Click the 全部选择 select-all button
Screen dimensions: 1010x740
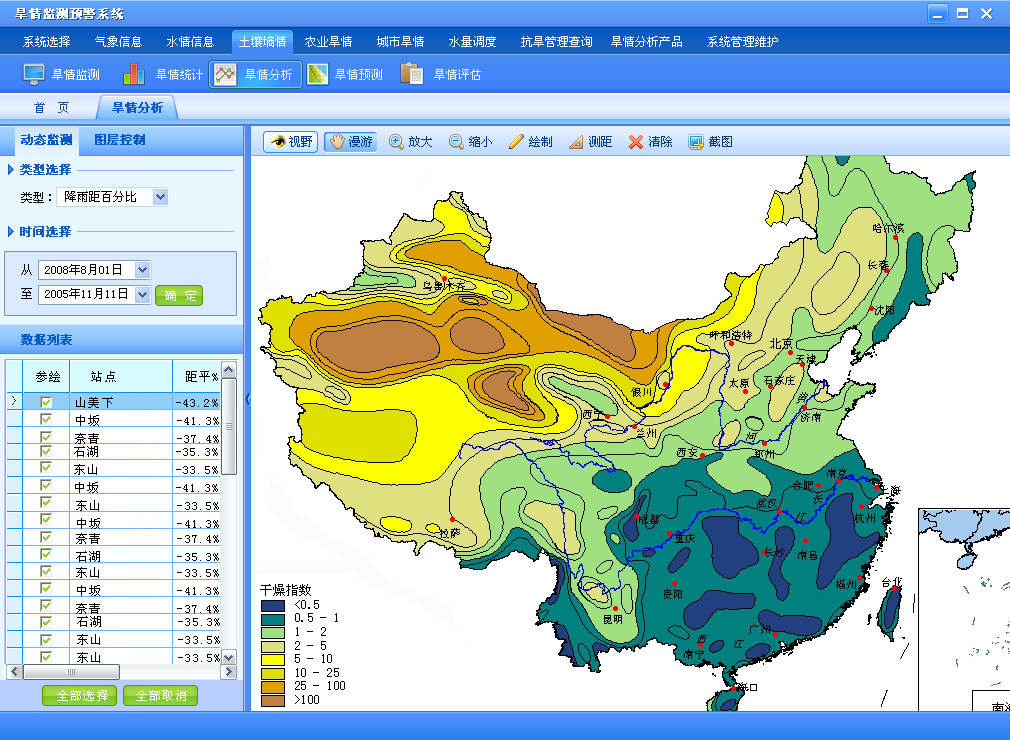click(80, 696)
